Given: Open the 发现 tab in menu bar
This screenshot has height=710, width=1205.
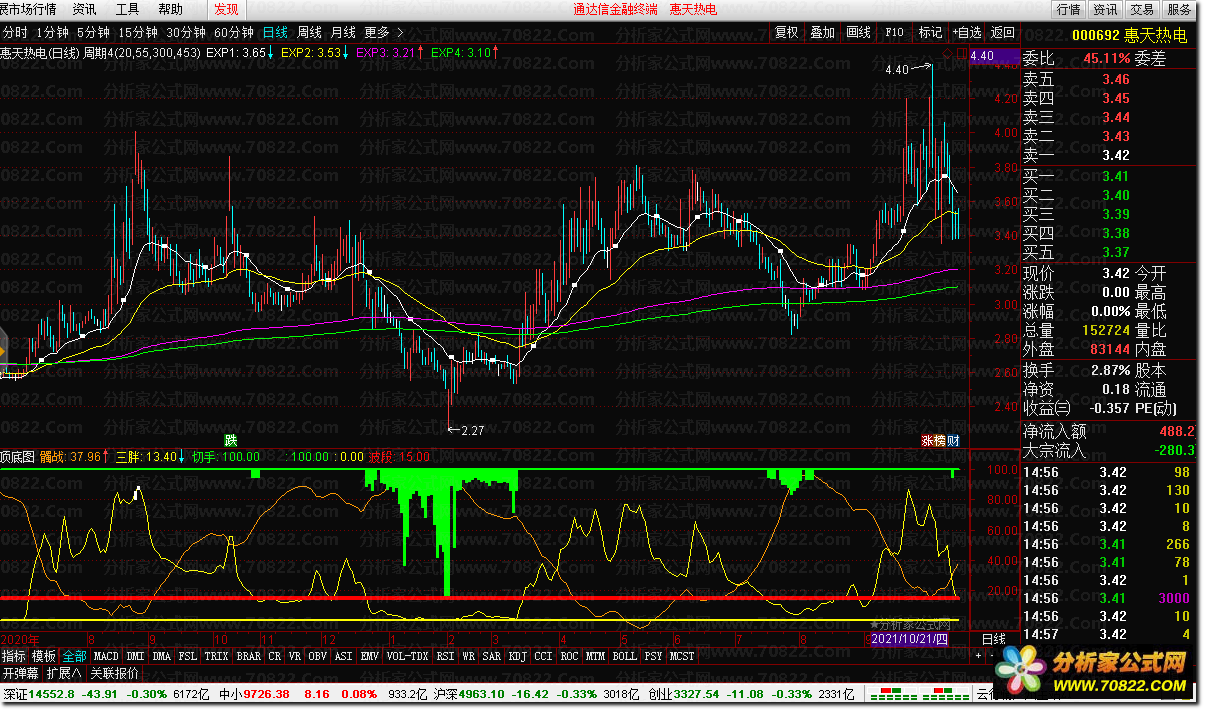Looking at the screenshot, I should tap(226, 9).
